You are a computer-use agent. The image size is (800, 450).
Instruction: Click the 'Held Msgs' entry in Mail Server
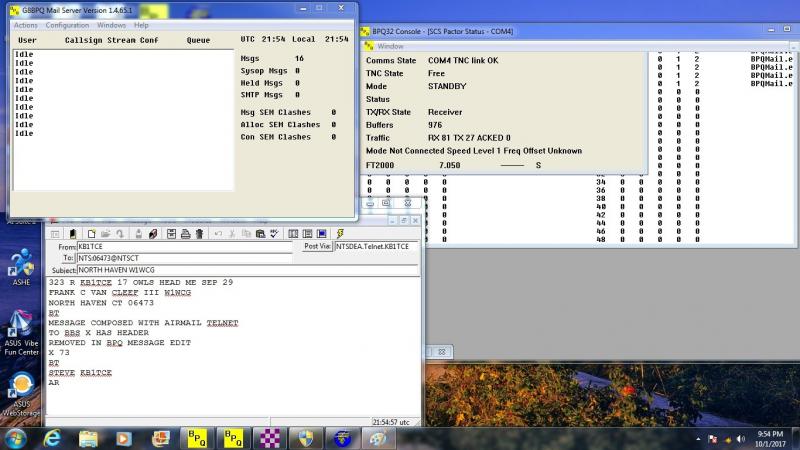pyautogui.click(x=270, y=83)
